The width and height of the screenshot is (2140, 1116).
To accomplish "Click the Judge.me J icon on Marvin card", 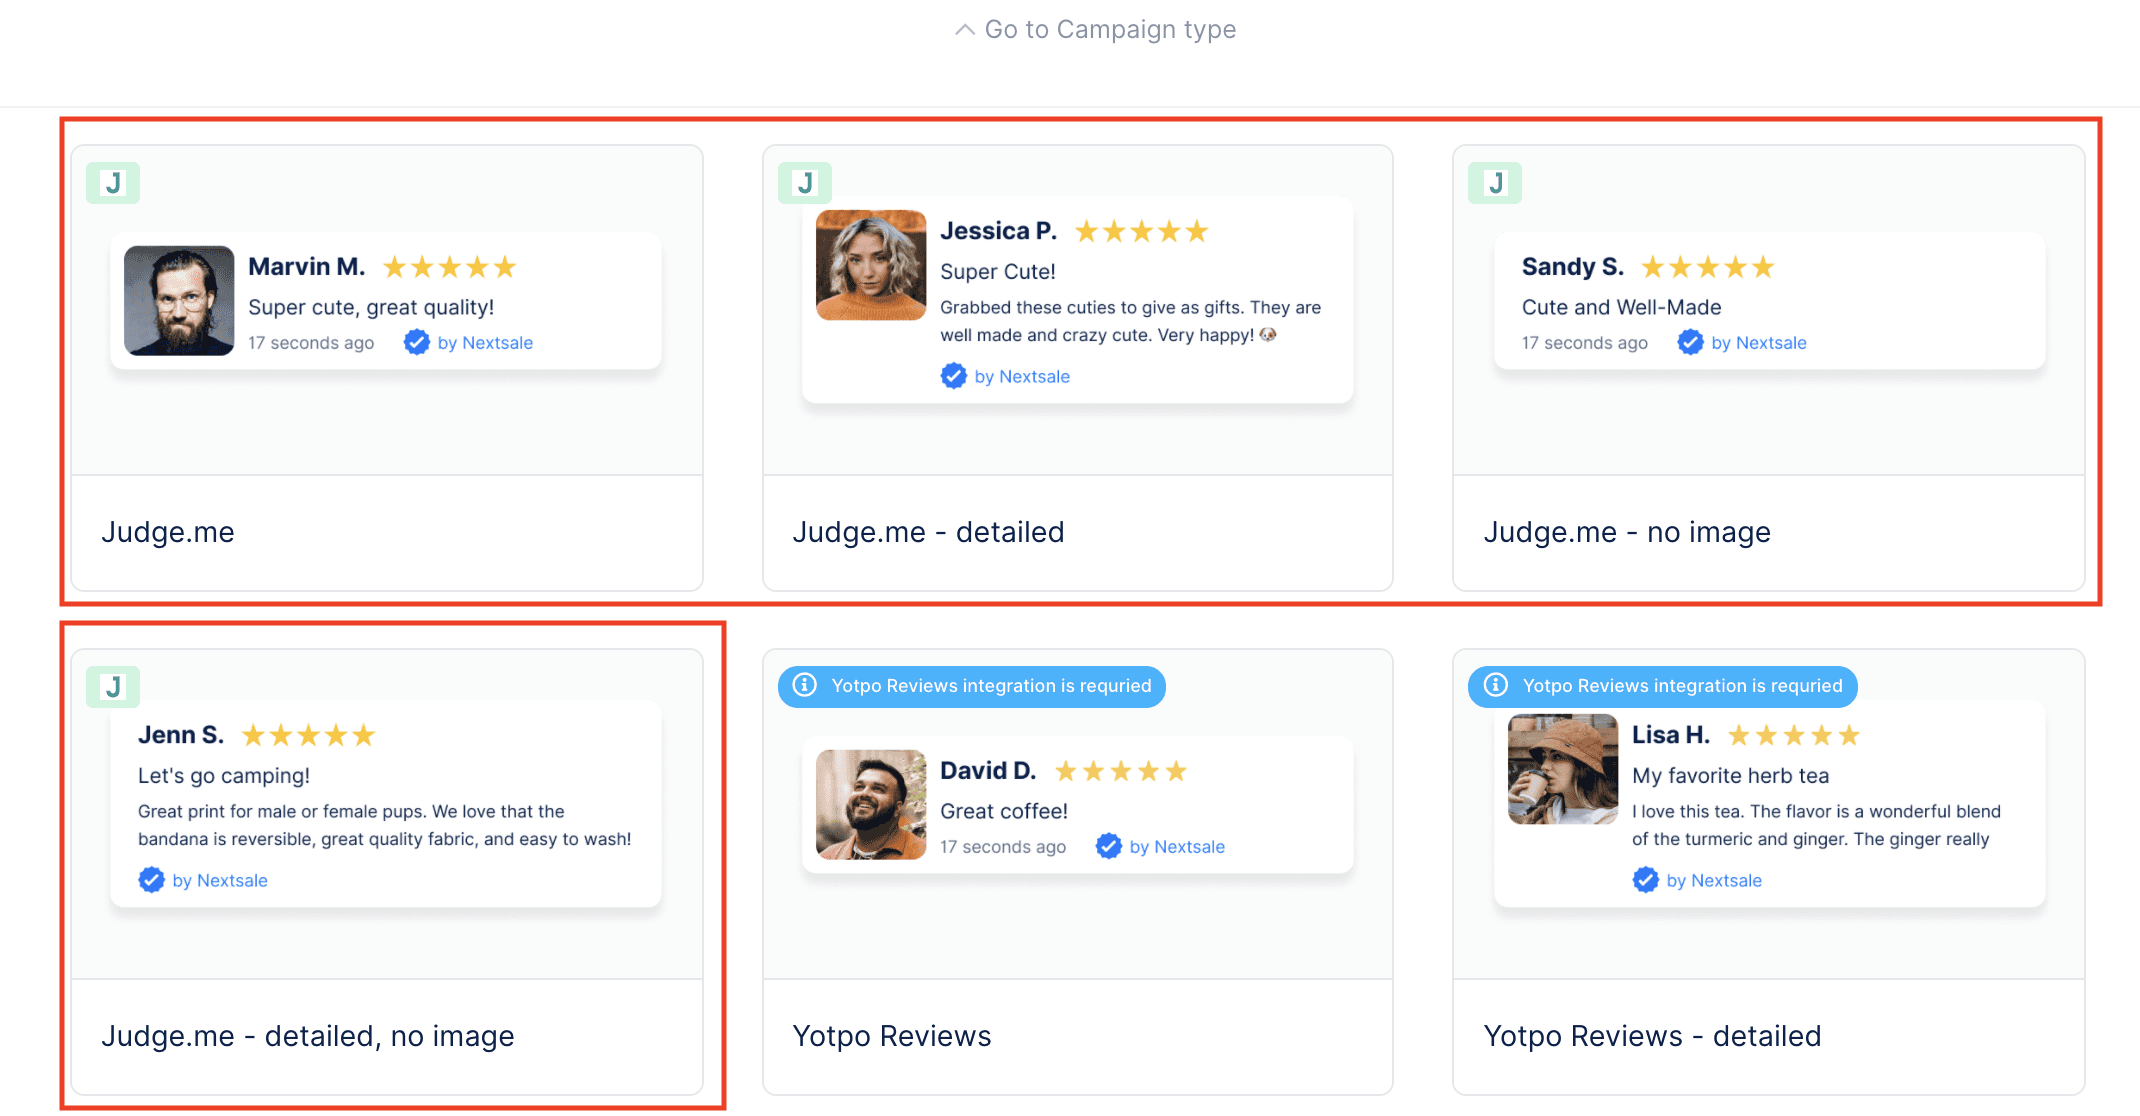I will (112, 183).
